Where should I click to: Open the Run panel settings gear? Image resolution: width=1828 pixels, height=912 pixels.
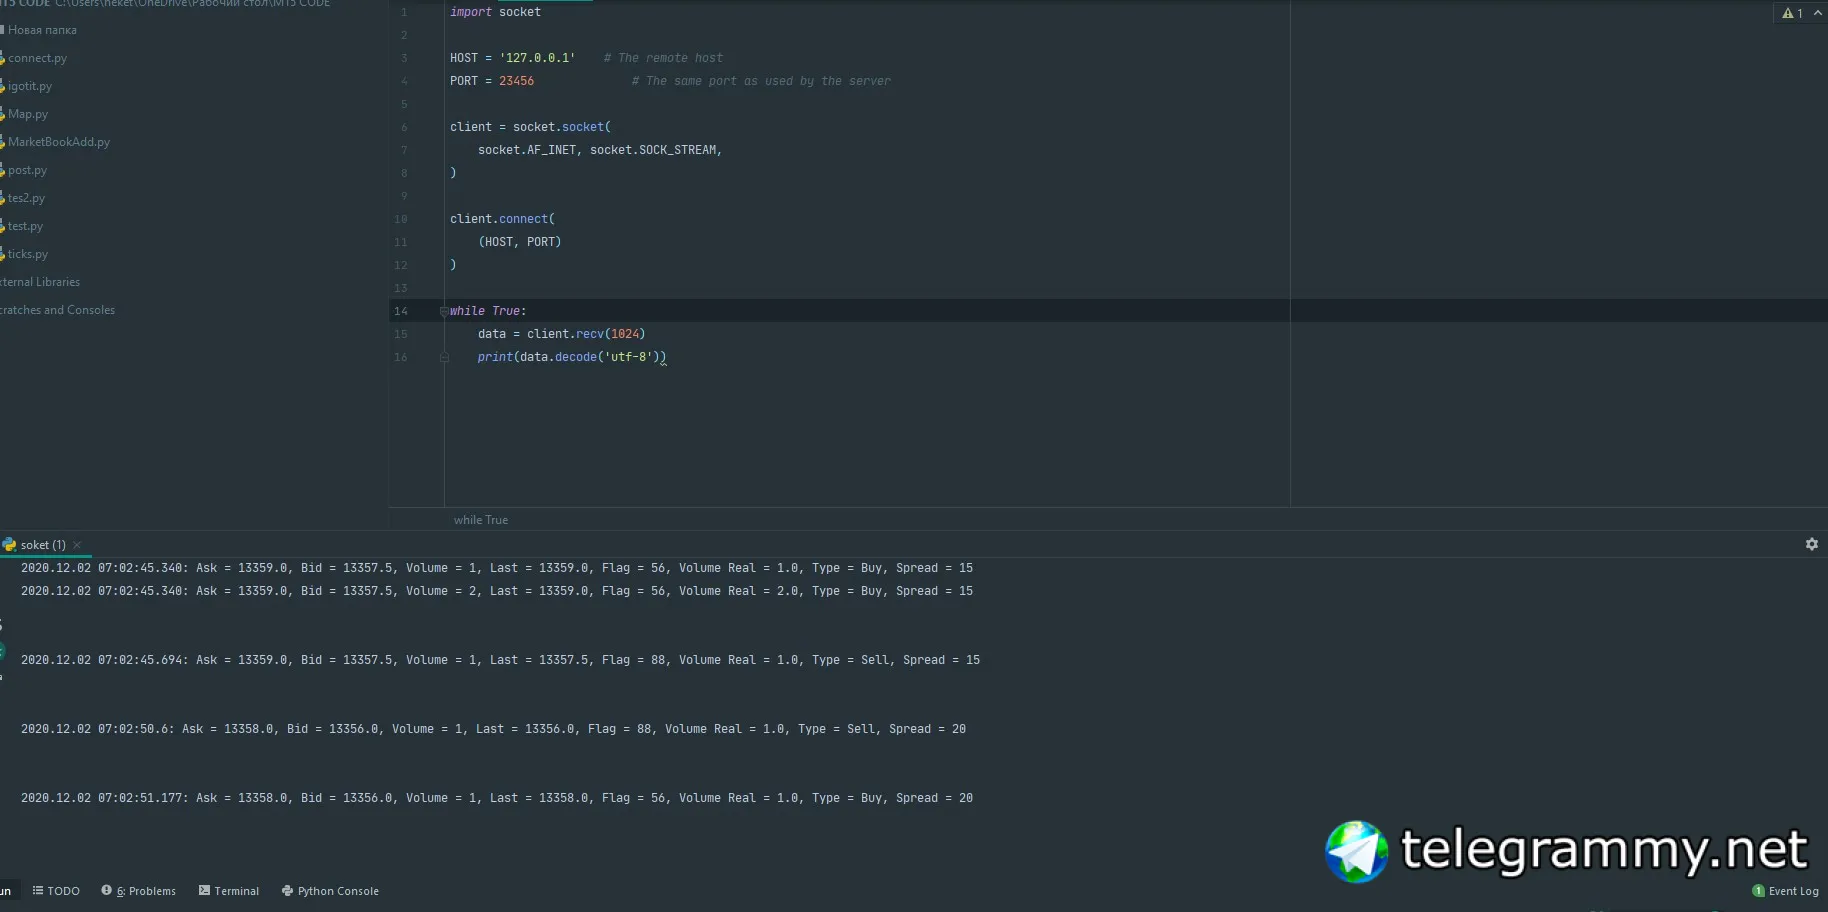coord(1811,544)
